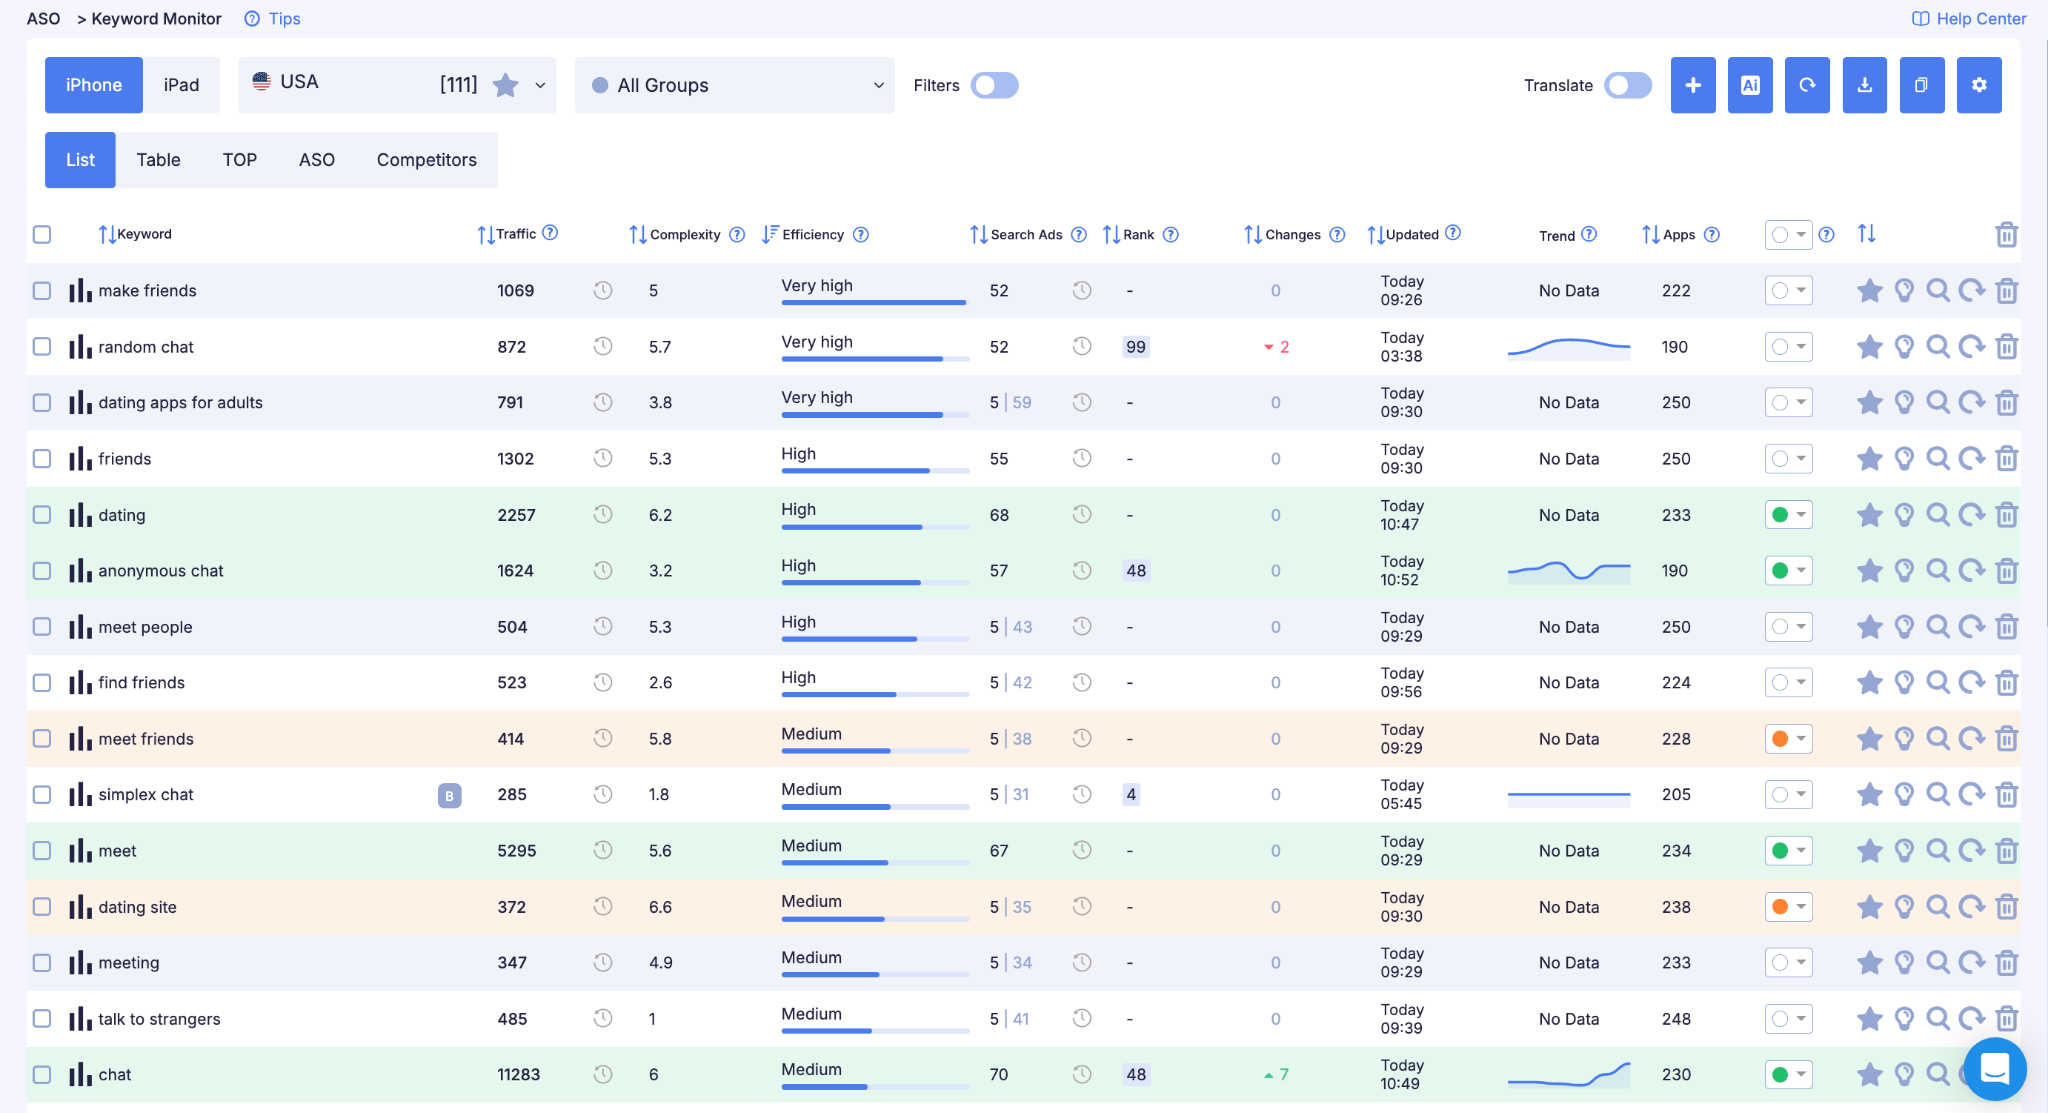Switch to the Competitors tab
Image resolution: width=2048 pixels, height=1113 pixels.
[427, 160]
